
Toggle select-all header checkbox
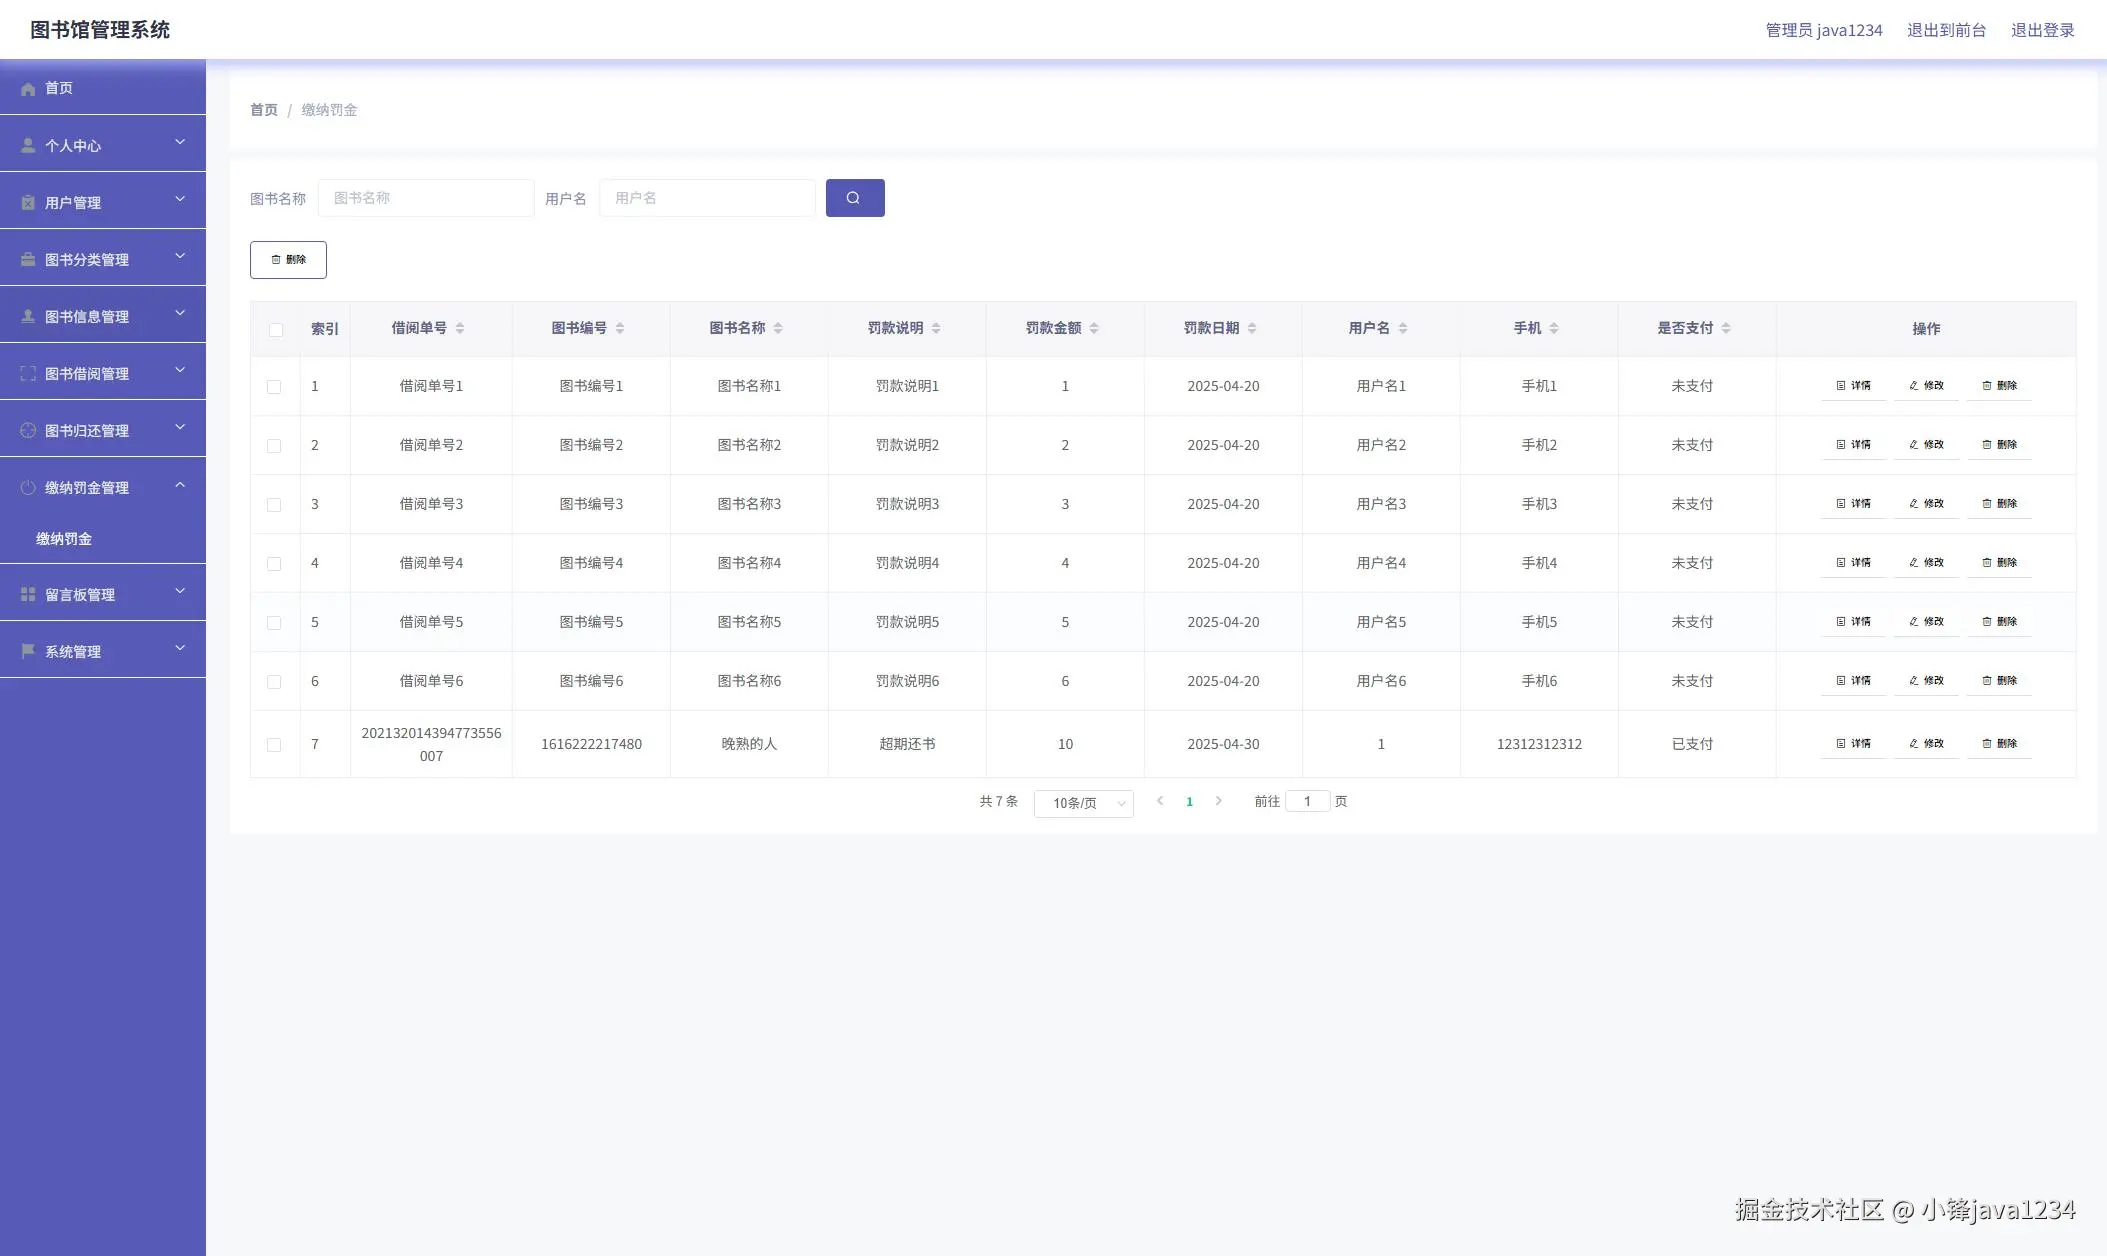pos(276,330)
